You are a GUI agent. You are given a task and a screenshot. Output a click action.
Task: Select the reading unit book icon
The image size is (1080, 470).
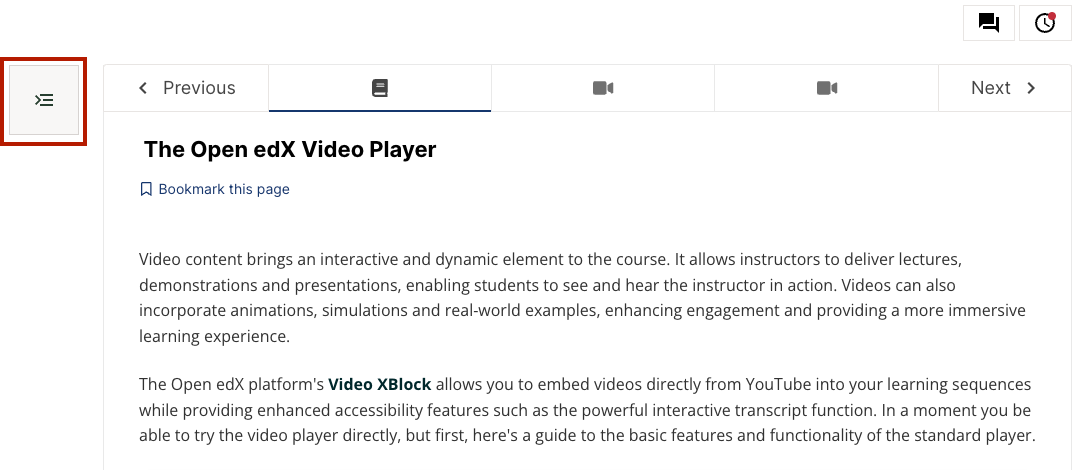click(380, 88)
